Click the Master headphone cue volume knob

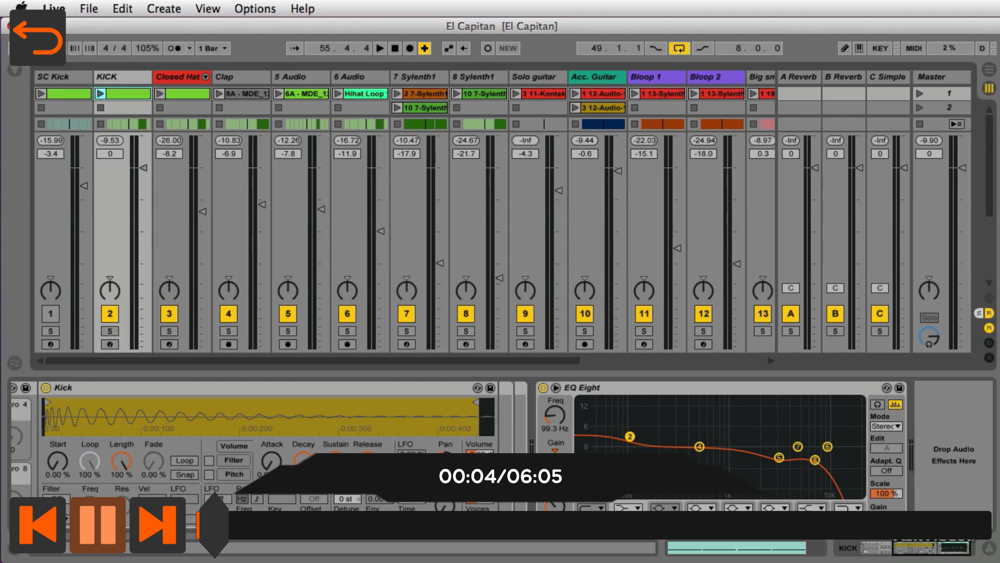point(929,337)
